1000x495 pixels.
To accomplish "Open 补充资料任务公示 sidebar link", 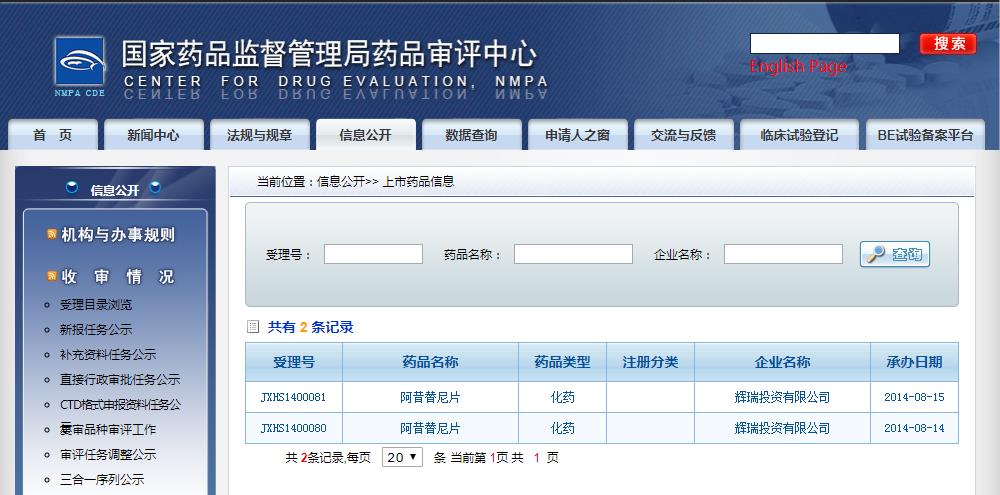I will (108, 355).
